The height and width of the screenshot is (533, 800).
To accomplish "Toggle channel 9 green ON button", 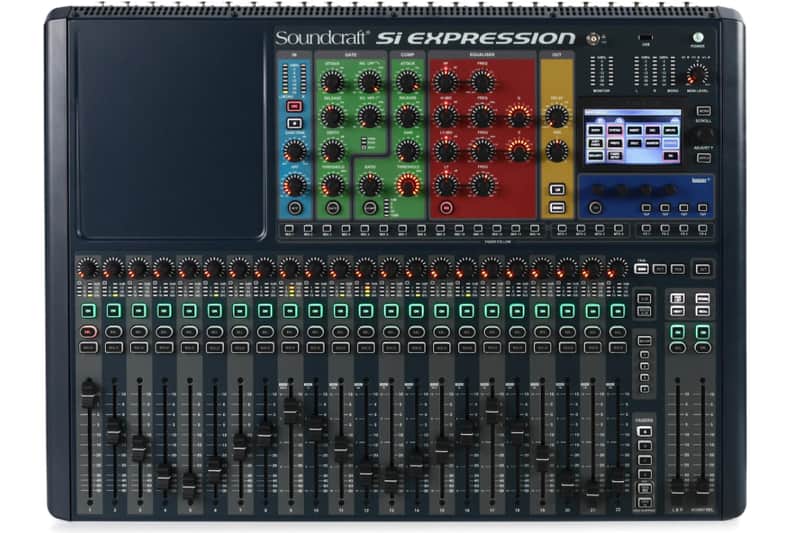I will tap(290, 311).
